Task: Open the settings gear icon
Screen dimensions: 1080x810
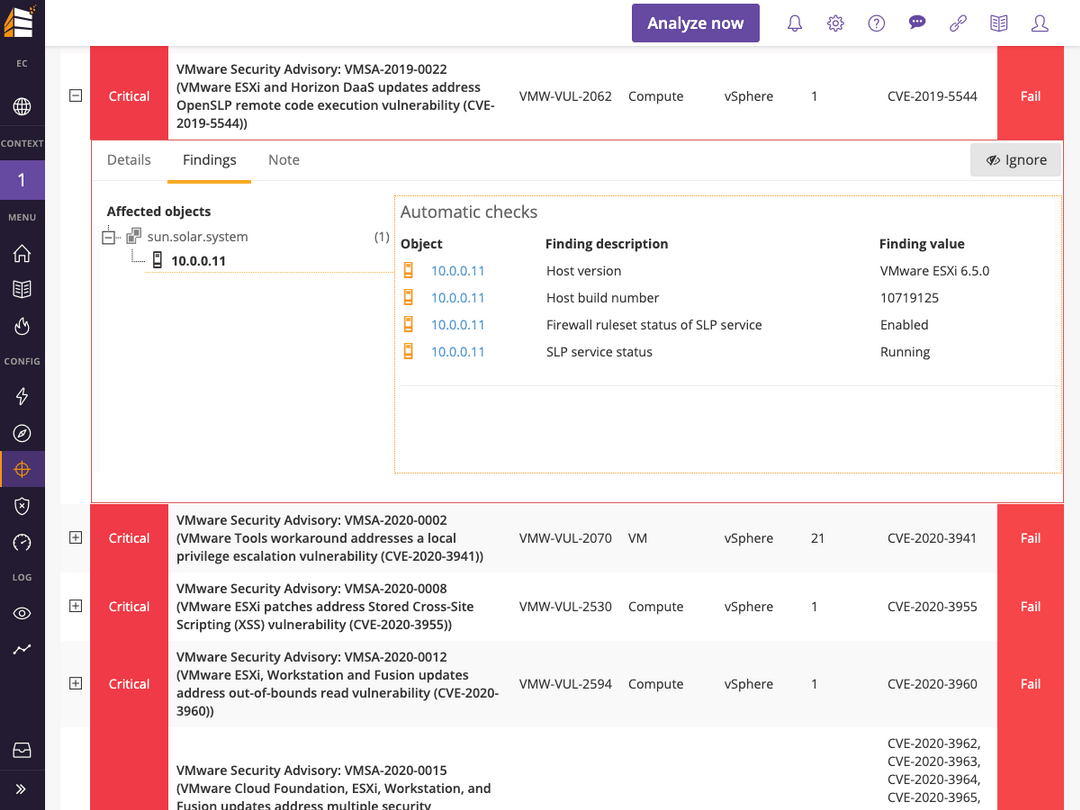Action: click(x=835, y=22)
